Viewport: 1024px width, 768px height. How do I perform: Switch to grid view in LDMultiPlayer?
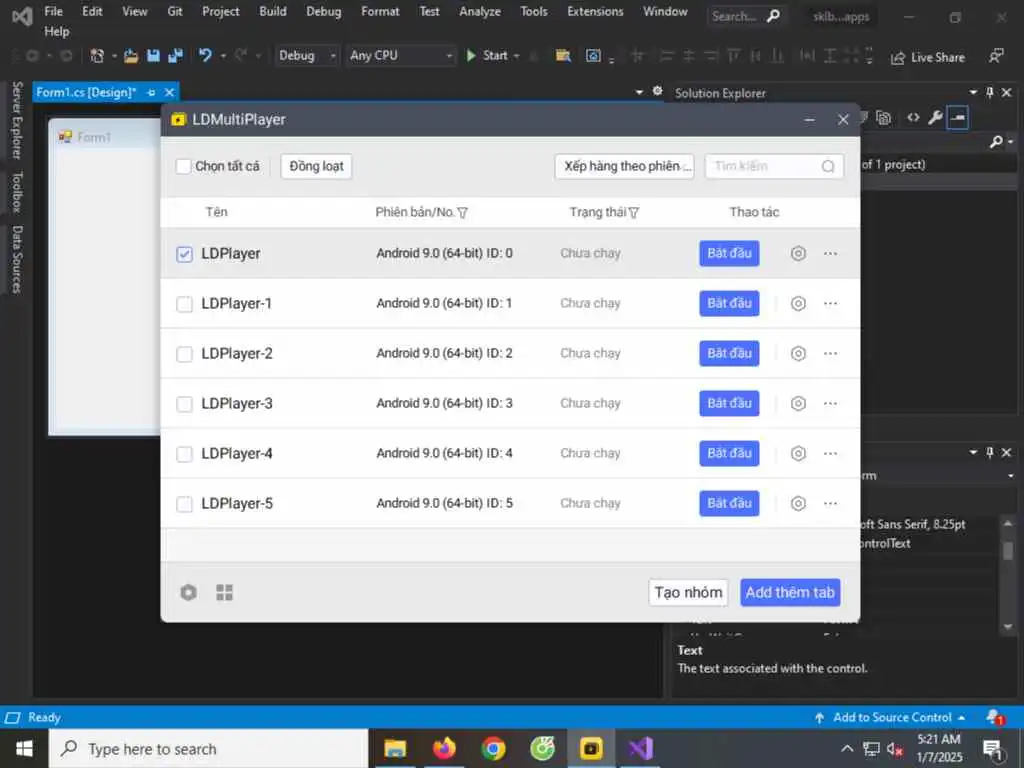(225, 592)
